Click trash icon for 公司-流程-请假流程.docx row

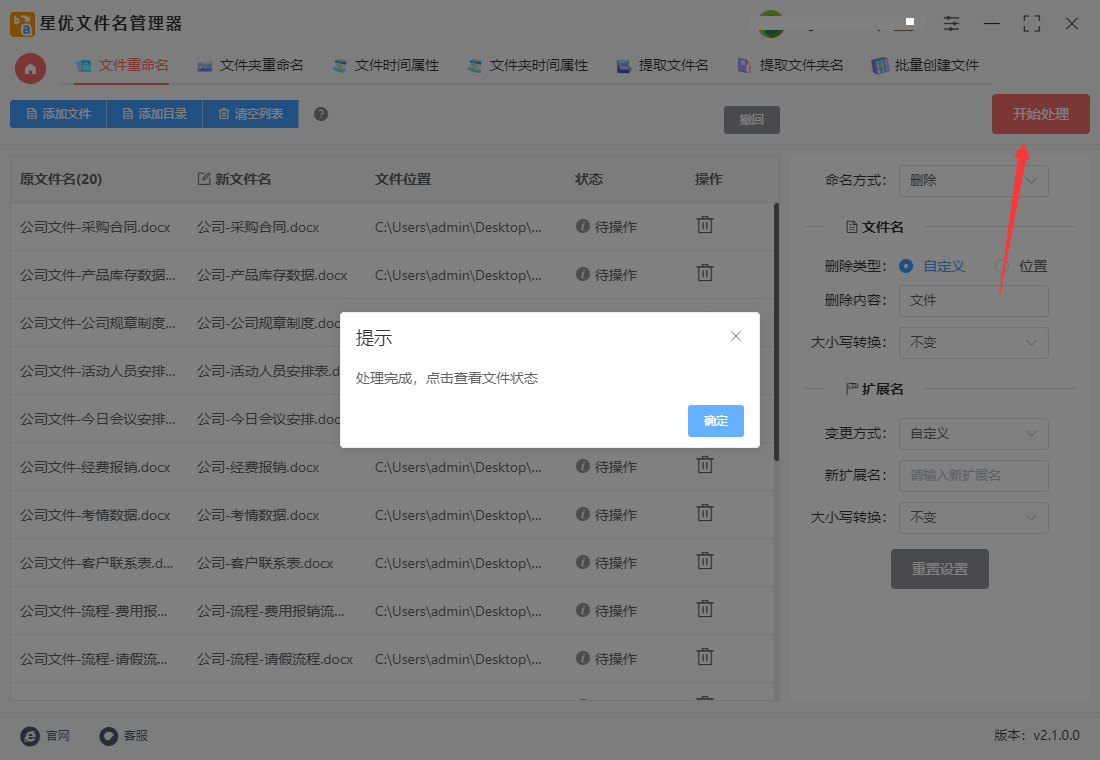(704, 657)
